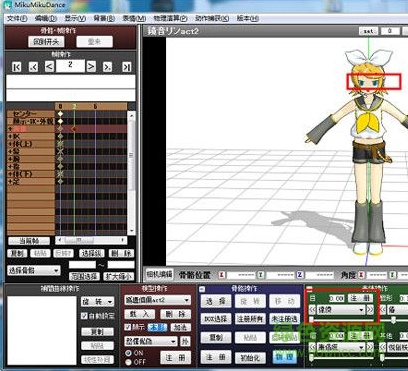Open the eye morph dropdown
The image size is (408, 371).
341,310
